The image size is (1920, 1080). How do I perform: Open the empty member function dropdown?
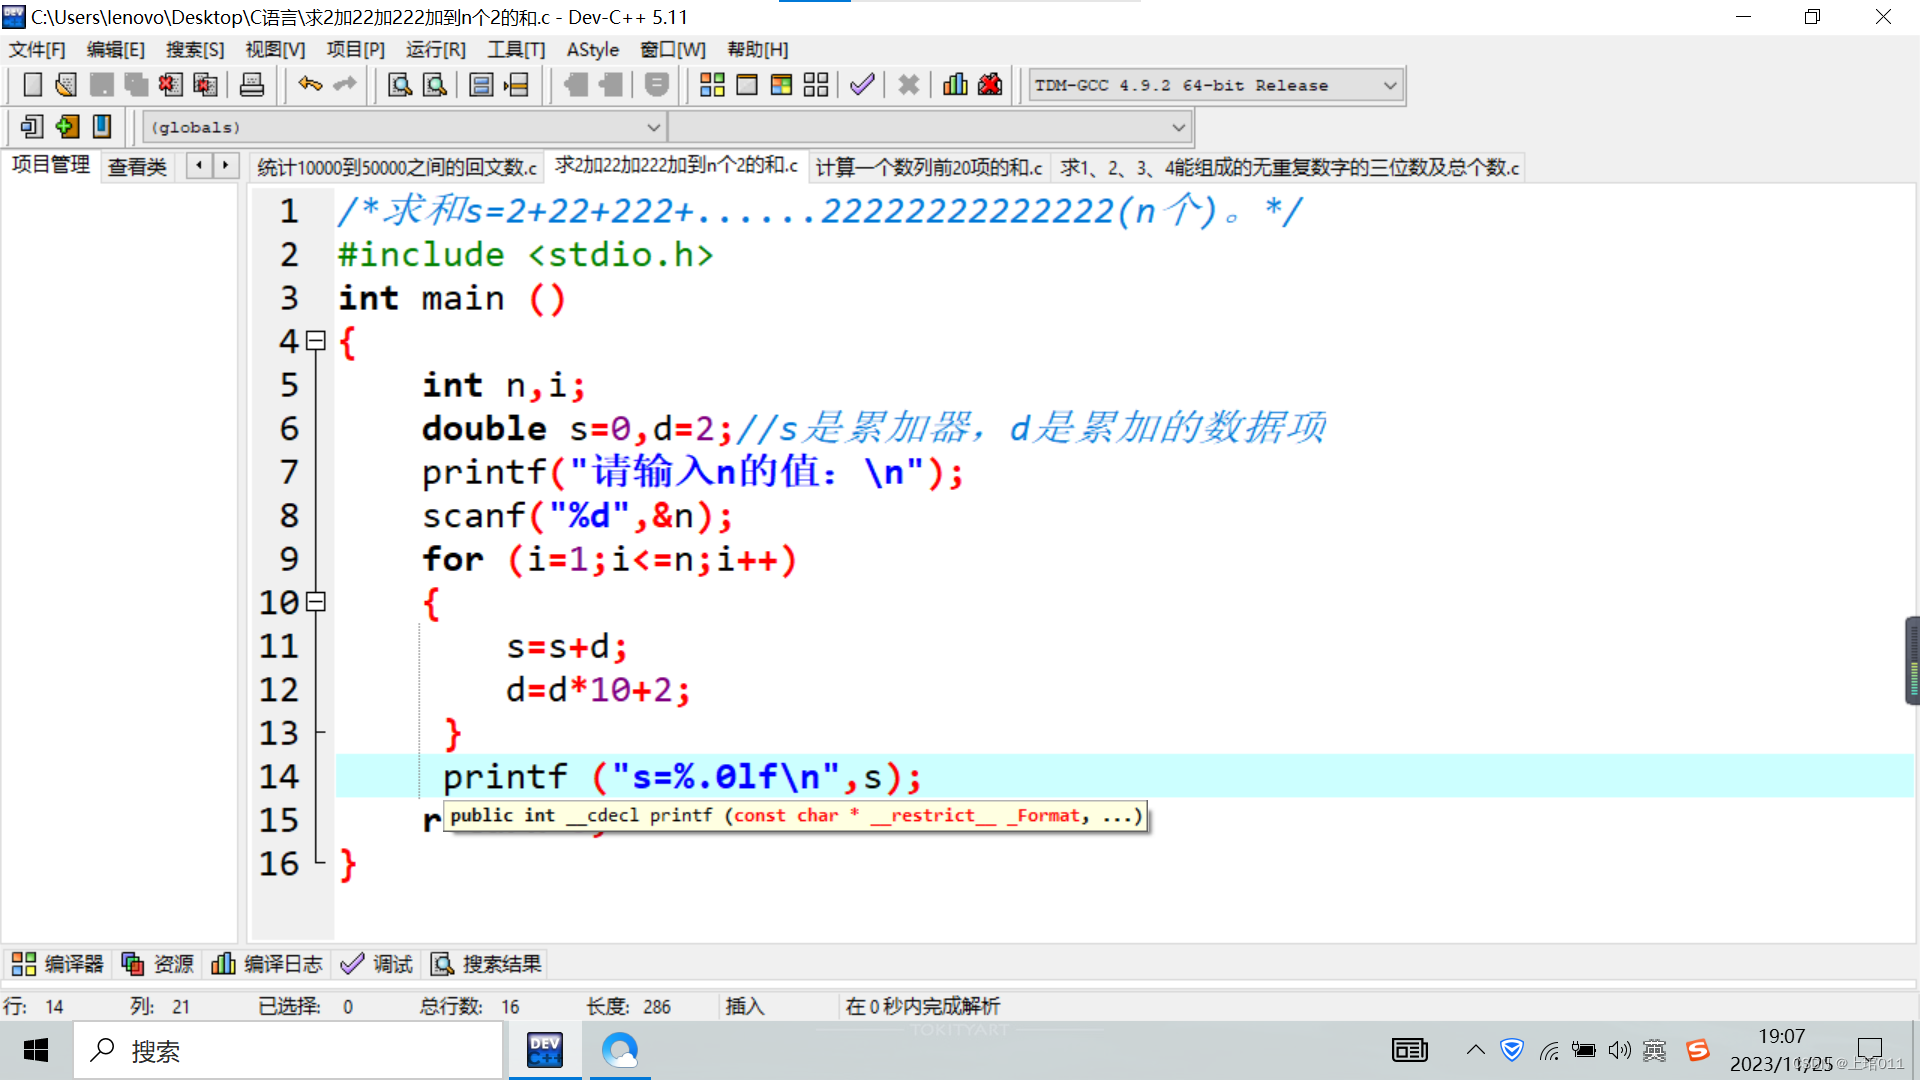(1178, 128)
